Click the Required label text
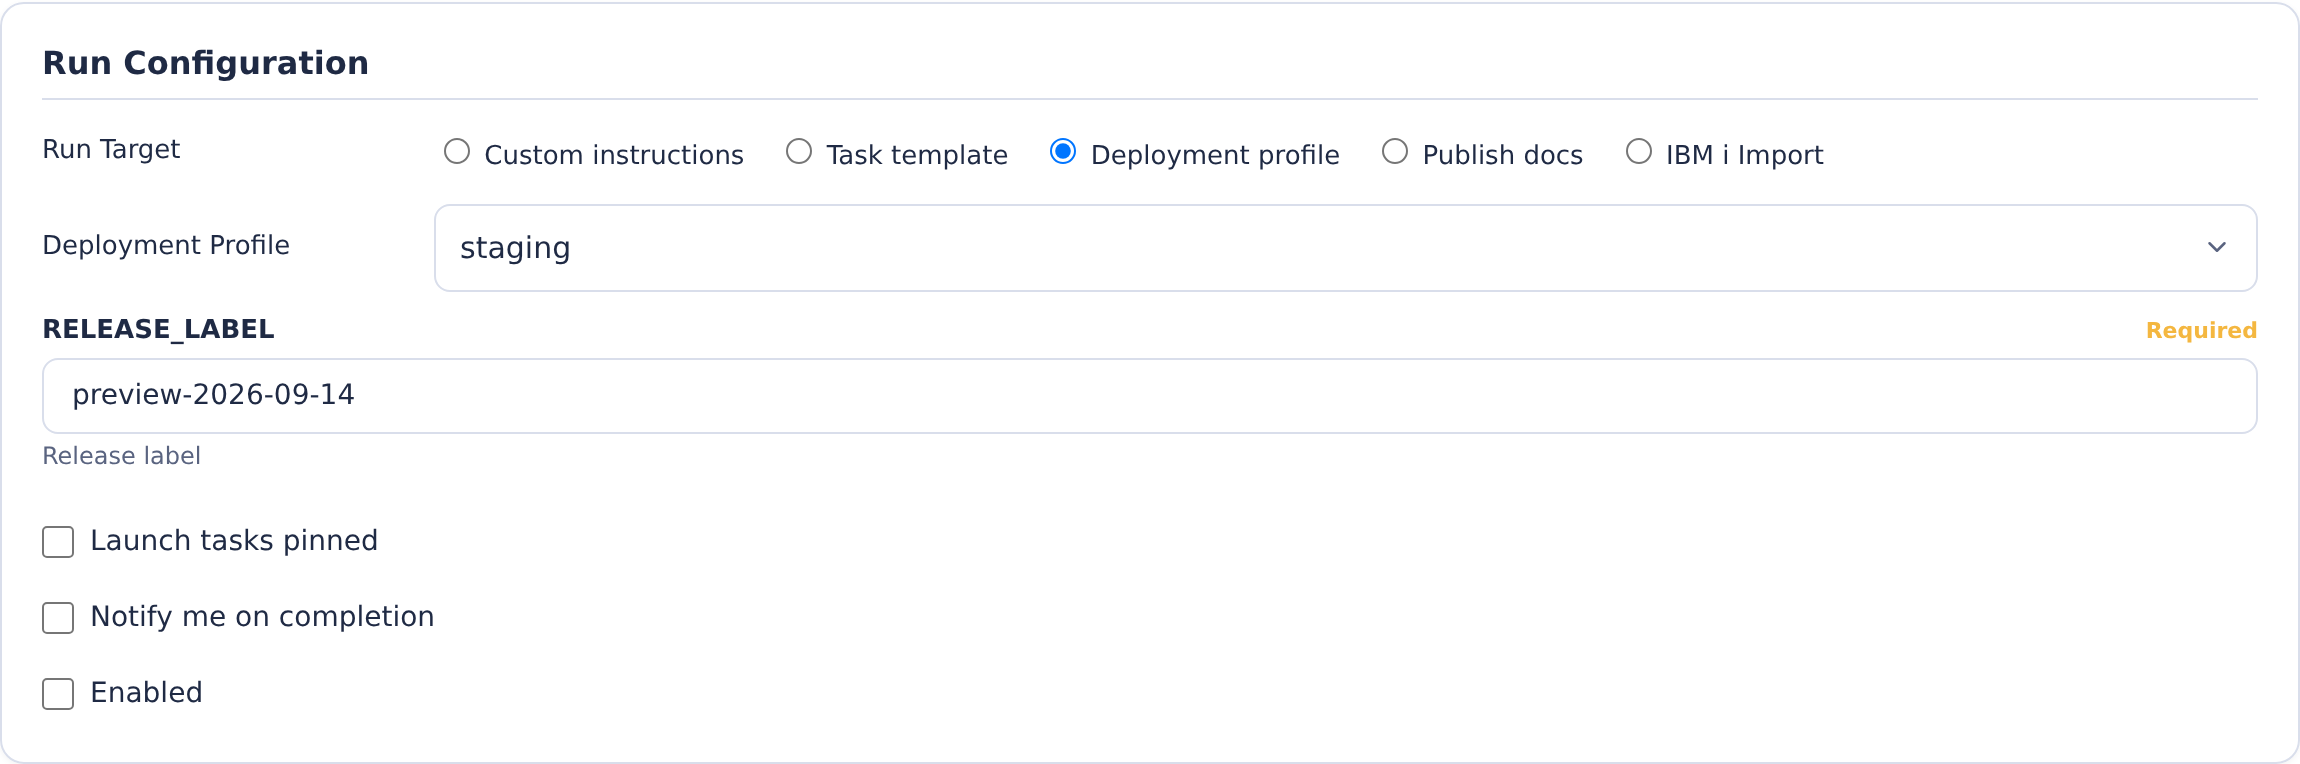The width and height of the screenshot is (2300, 764). (2201, 331)
